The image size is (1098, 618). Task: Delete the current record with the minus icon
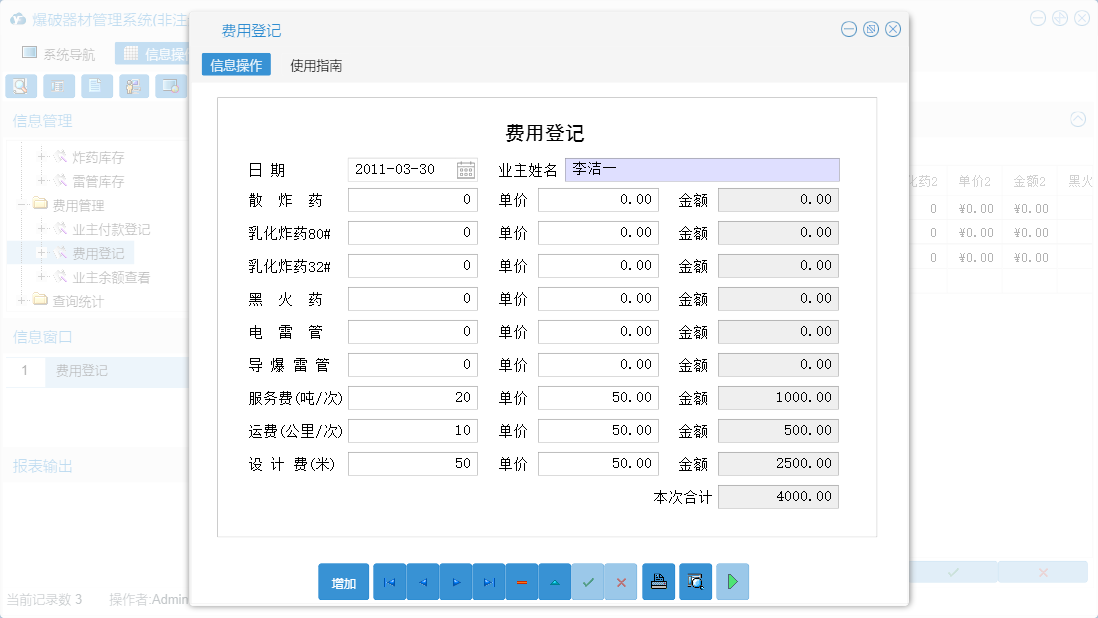[521, 581]
